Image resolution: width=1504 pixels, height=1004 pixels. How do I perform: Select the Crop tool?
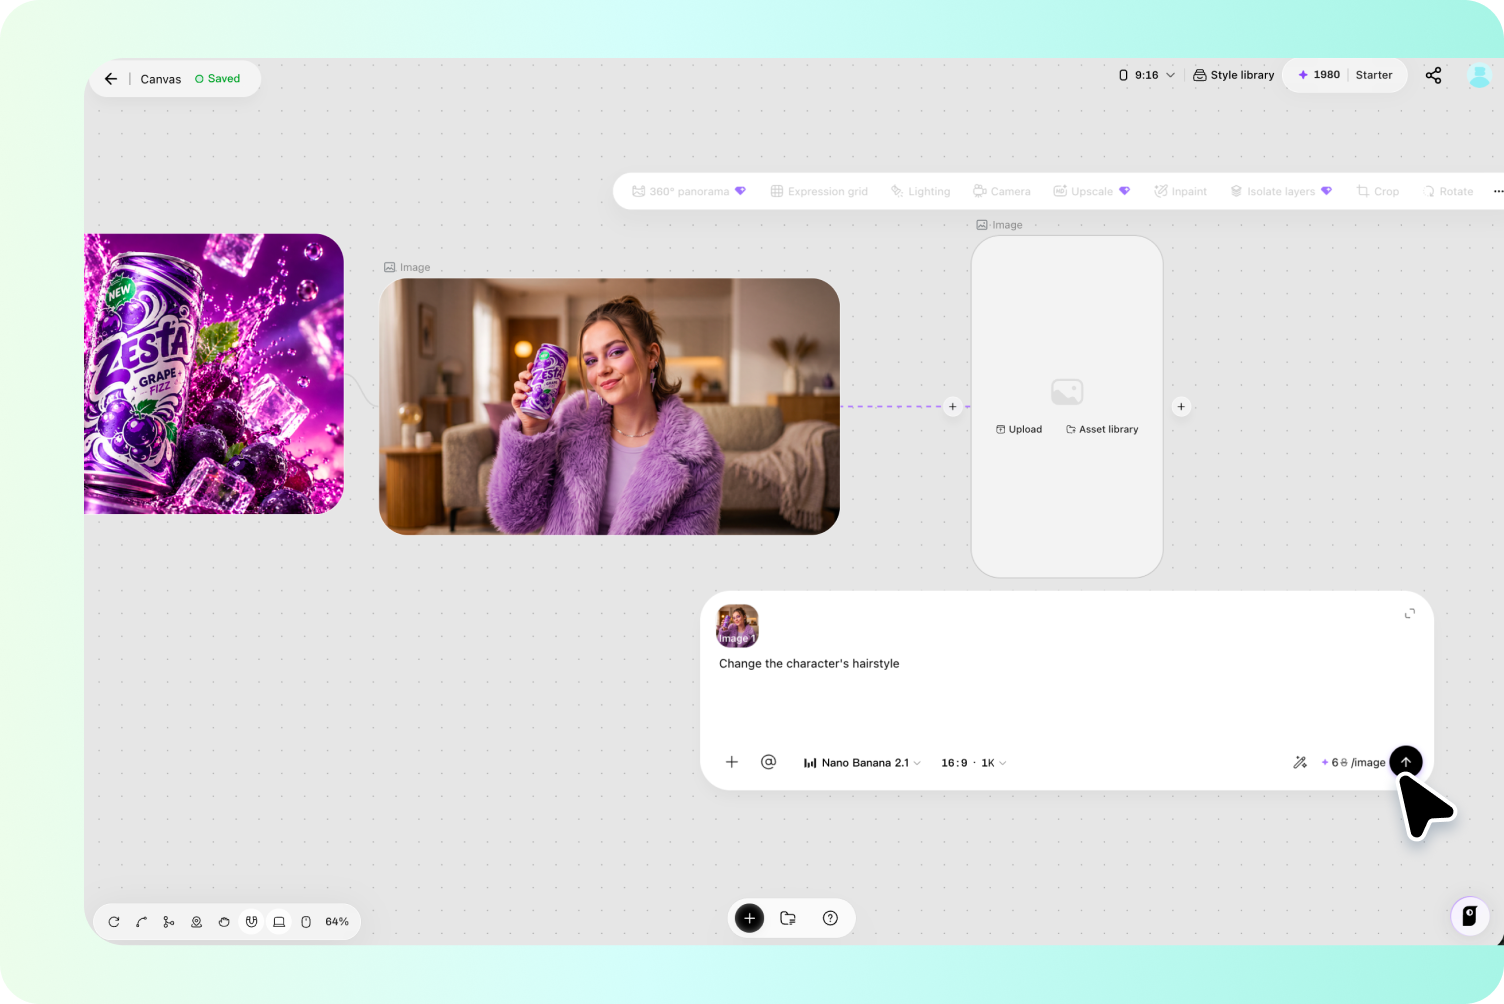point(1378,191)
